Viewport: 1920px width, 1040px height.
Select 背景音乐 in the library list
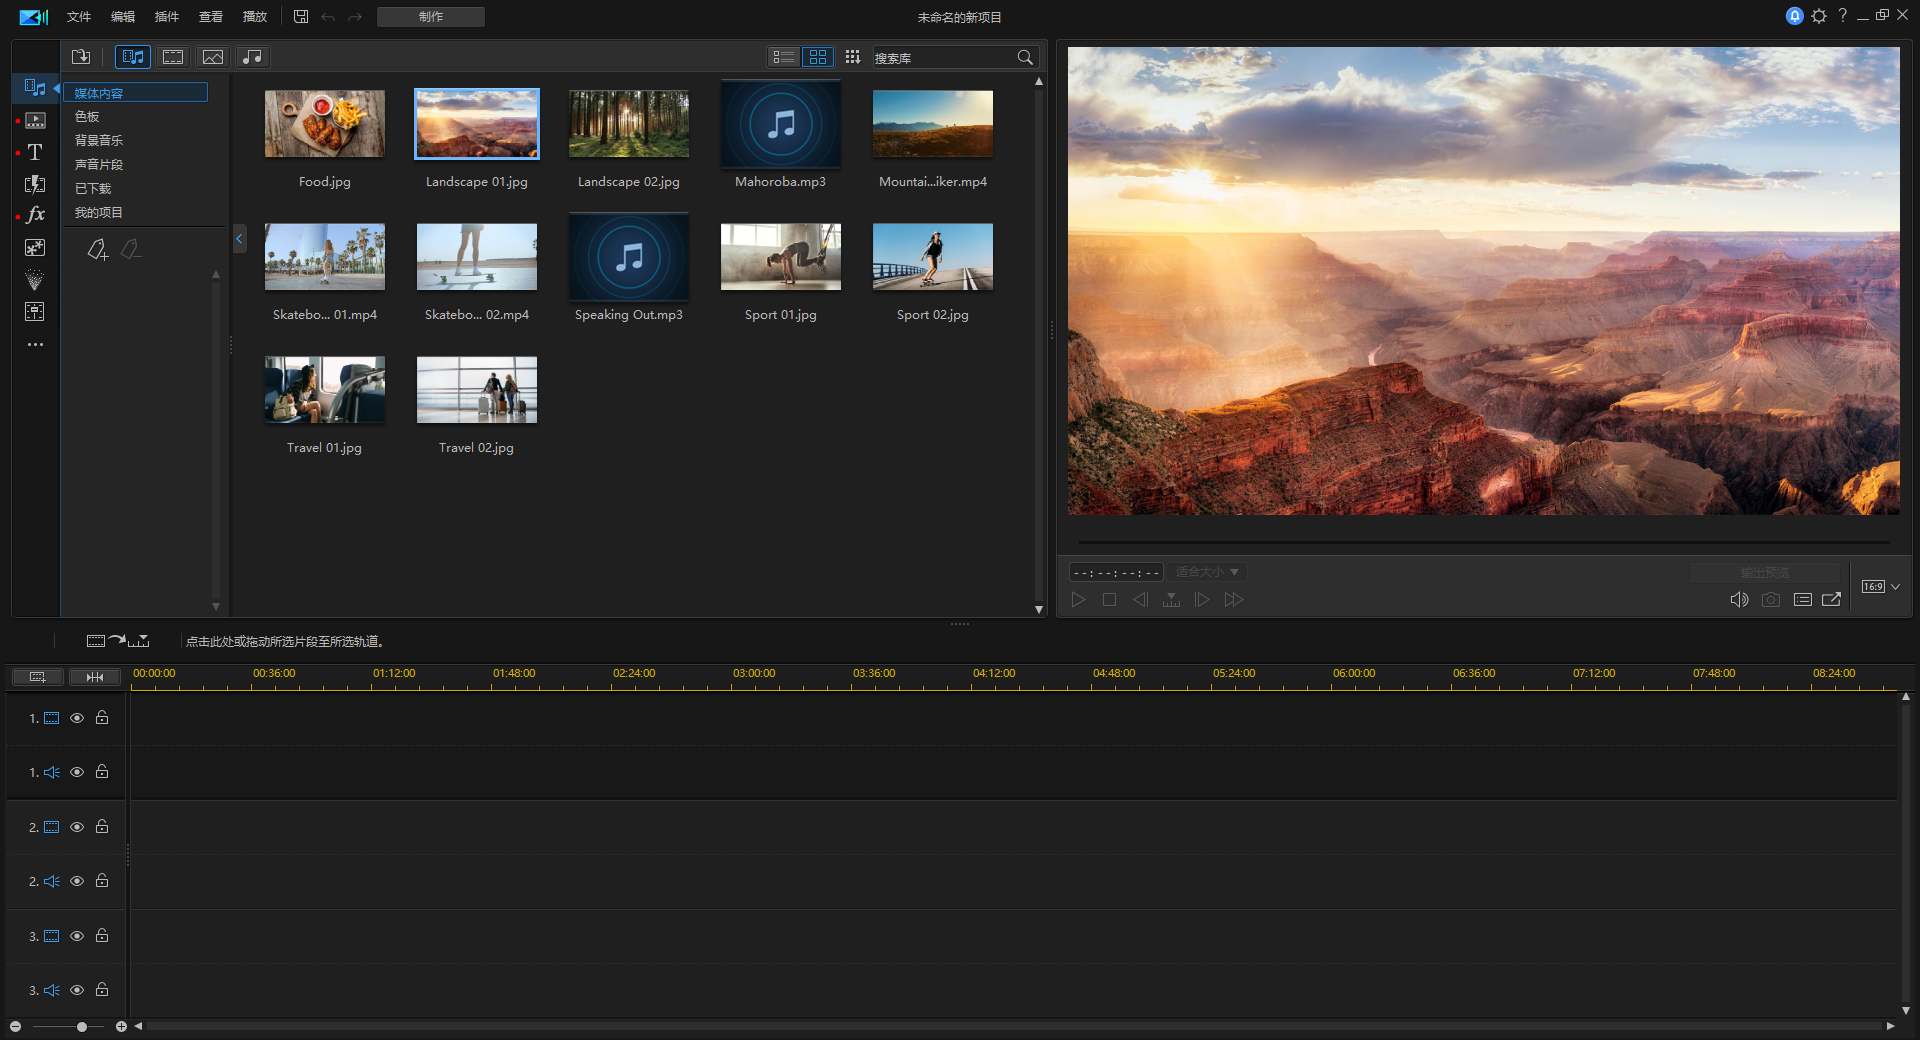99,141
